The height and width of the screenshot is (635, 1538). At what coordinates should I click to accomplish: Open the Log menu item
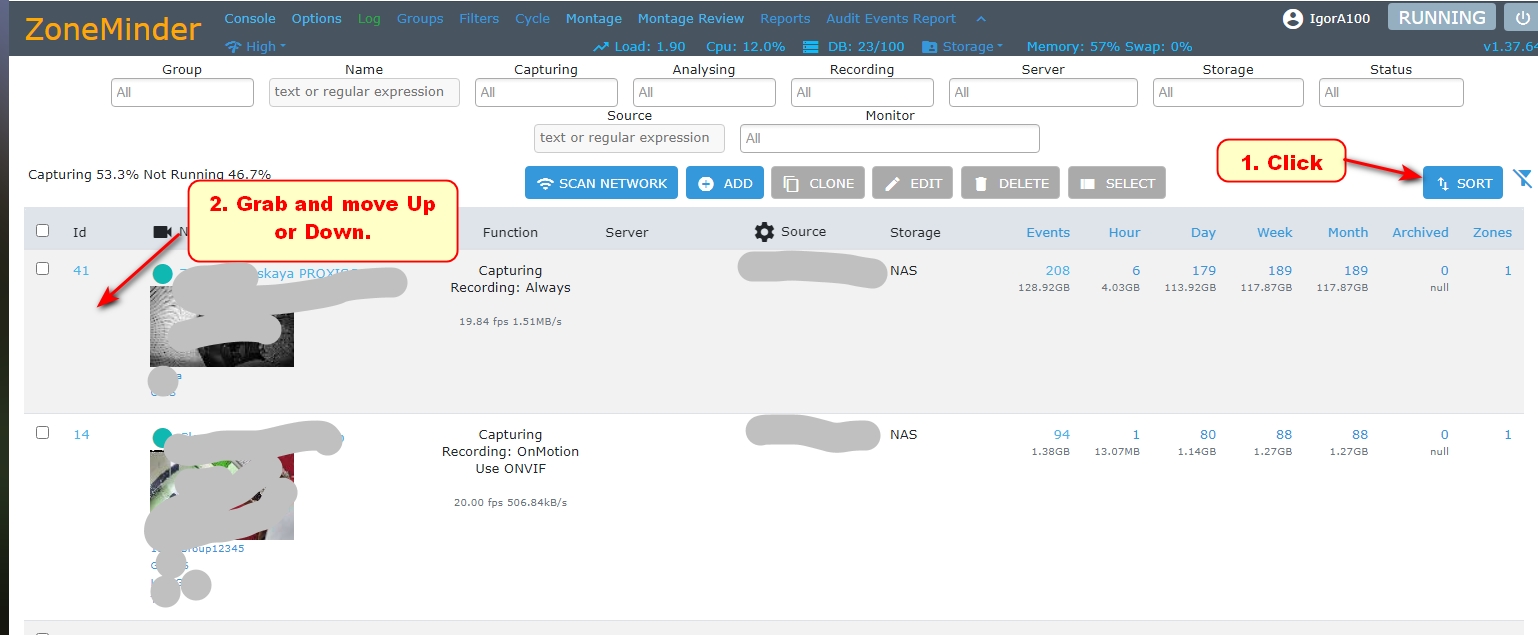tap(369, 18)
